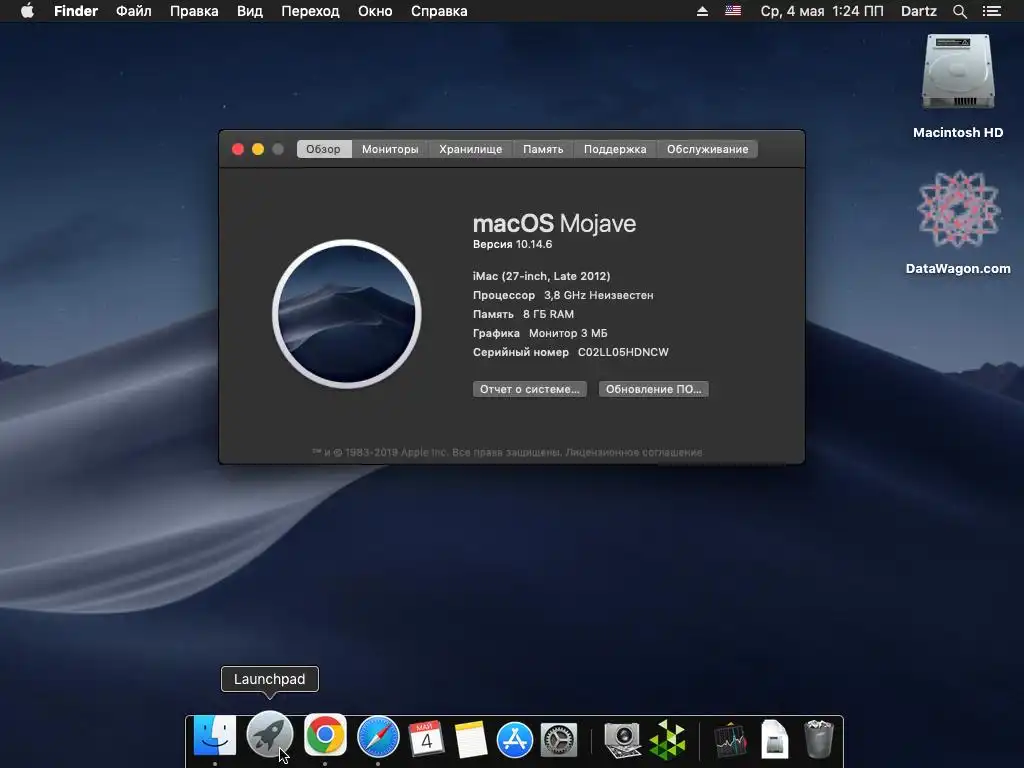The width and height of the screenshot is (1024, 768).
Task: Open Notification Center list icon
Action: (992, 11)
